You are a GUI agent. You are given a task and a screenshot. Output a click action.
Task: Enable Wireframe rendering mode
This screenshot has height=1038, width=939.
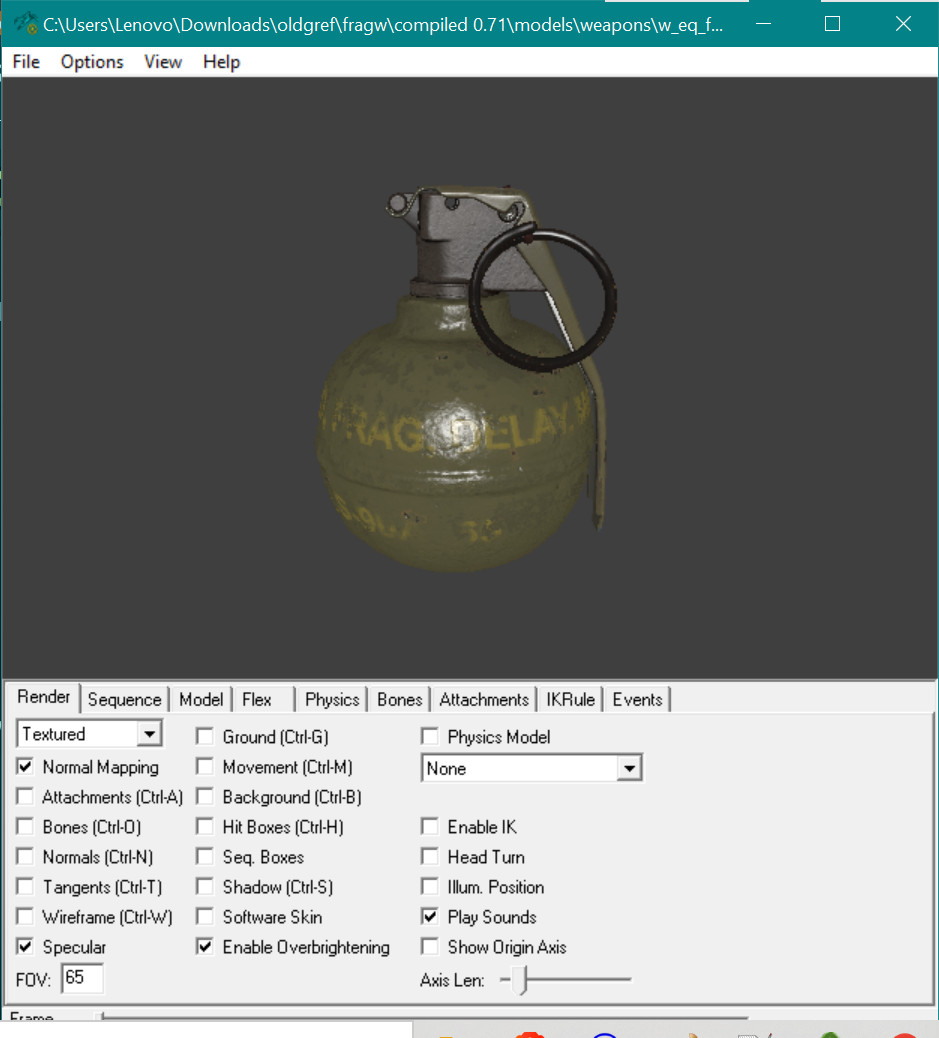pos(24,917)
